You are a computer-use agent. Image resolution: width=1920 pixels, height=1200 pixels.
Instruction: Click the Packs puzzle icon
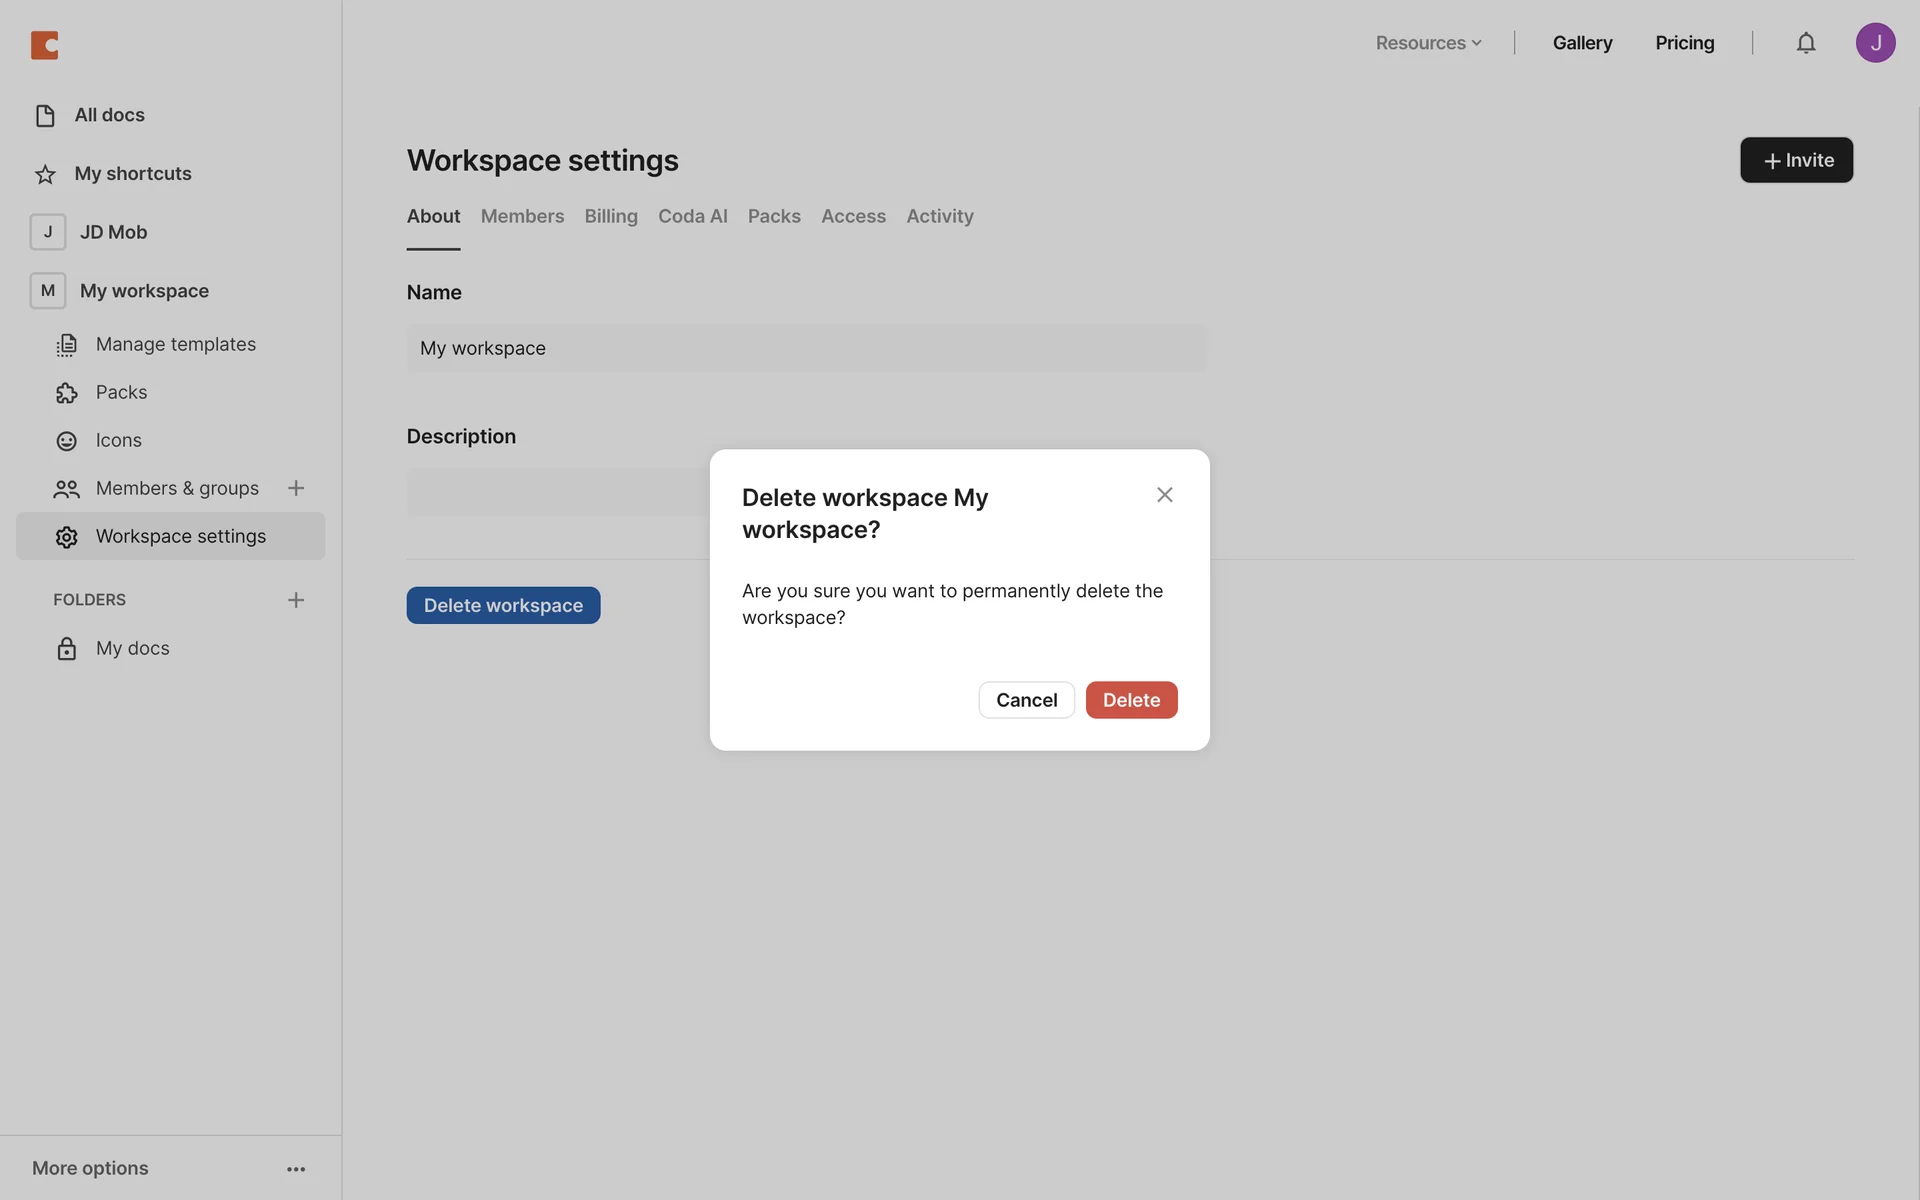coord(67,393)
